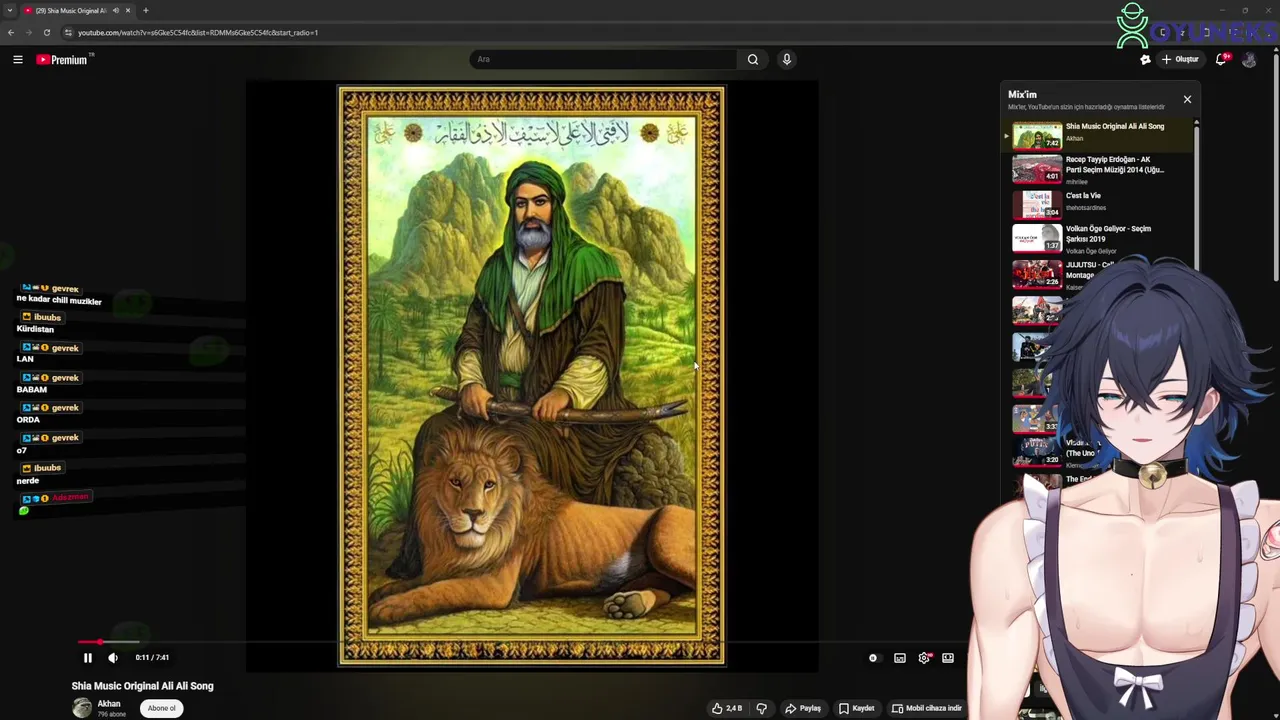The image size is (1280, 720).
Task: Mute the video volume speaker icon
Action: pyautogui.click(x=113, y=658)
